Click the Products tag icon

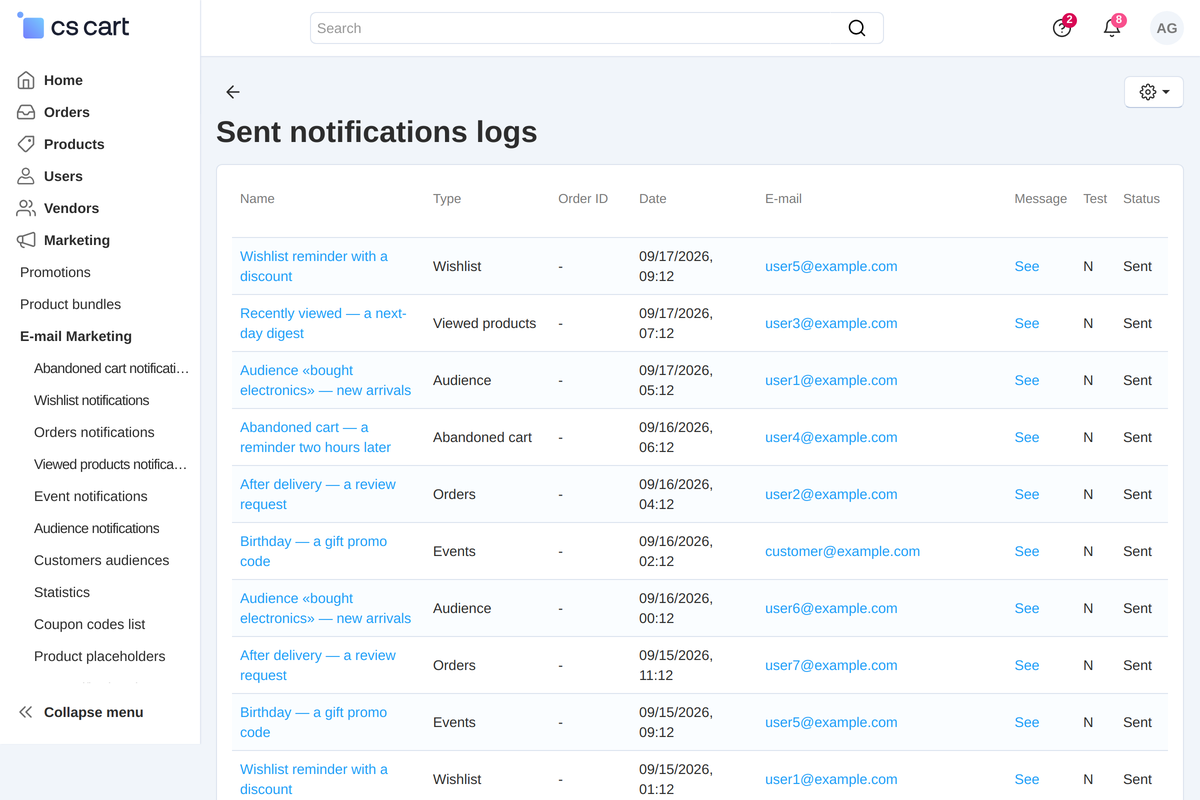(26, 144)
